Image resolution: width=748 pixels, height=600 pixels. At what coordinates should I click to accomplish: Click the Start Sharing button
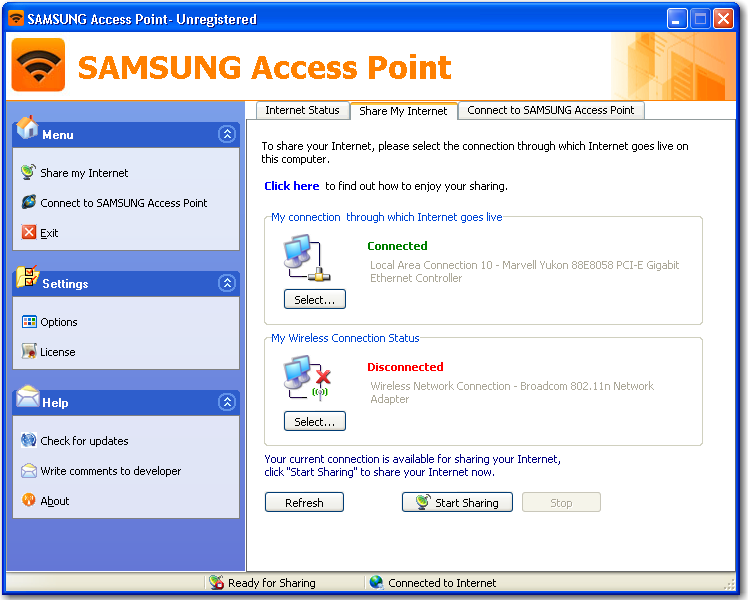[457, 502]
